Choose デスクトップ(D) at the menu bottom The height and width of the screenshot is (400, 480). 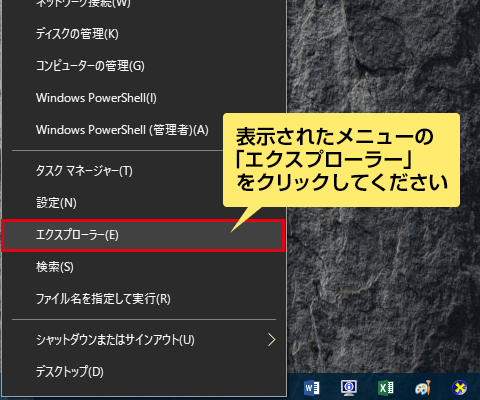point(144,372)
